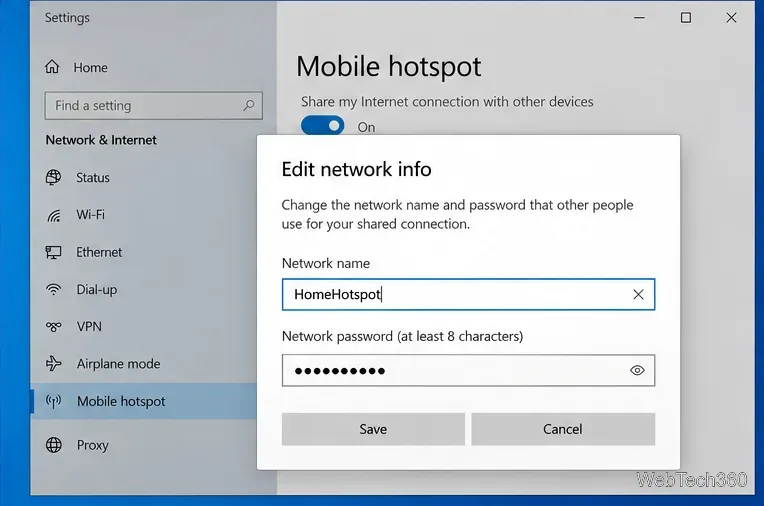Close the Settings window
Viewport: 764px width, 506px height.
731,18
